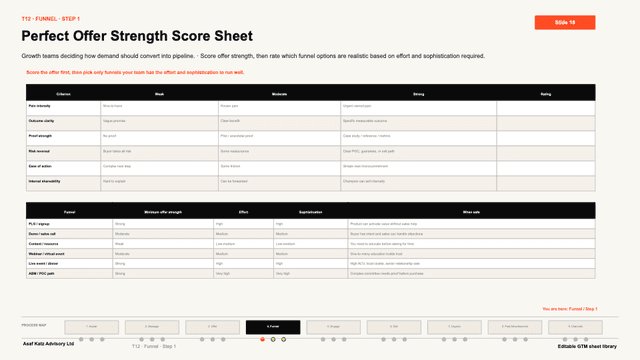Select the Outcome clarity criterion cell
Image resolution: width=640 pixels, height=360 pixels.
63,123
